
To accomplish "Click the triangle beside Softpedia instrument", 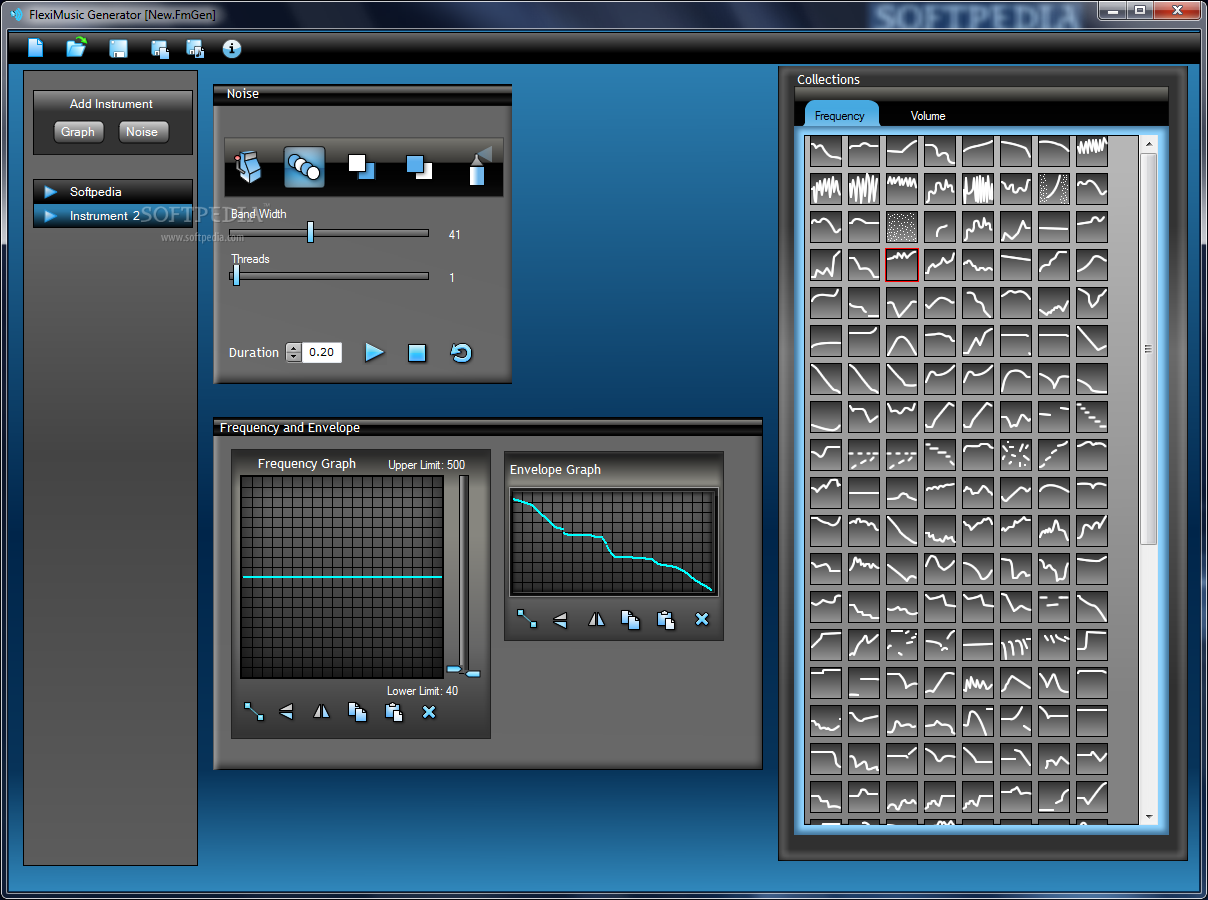I will (51, 192).
